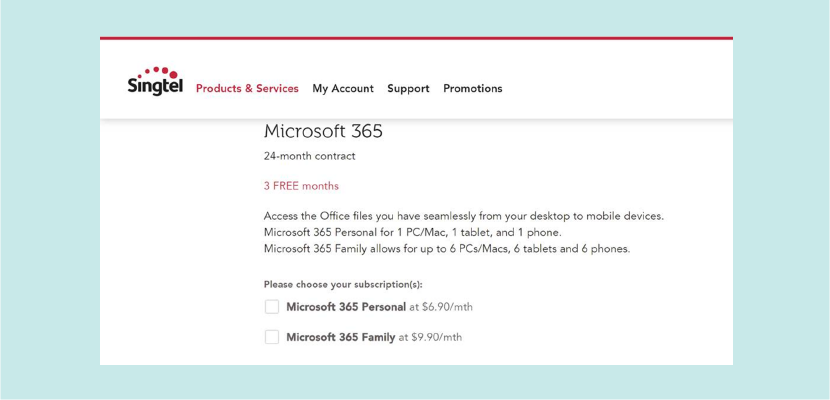Screen dimensions: 830x400
Task: Enable the Microsoft 365 Family checkbox
Action: [x=272, y=337]
